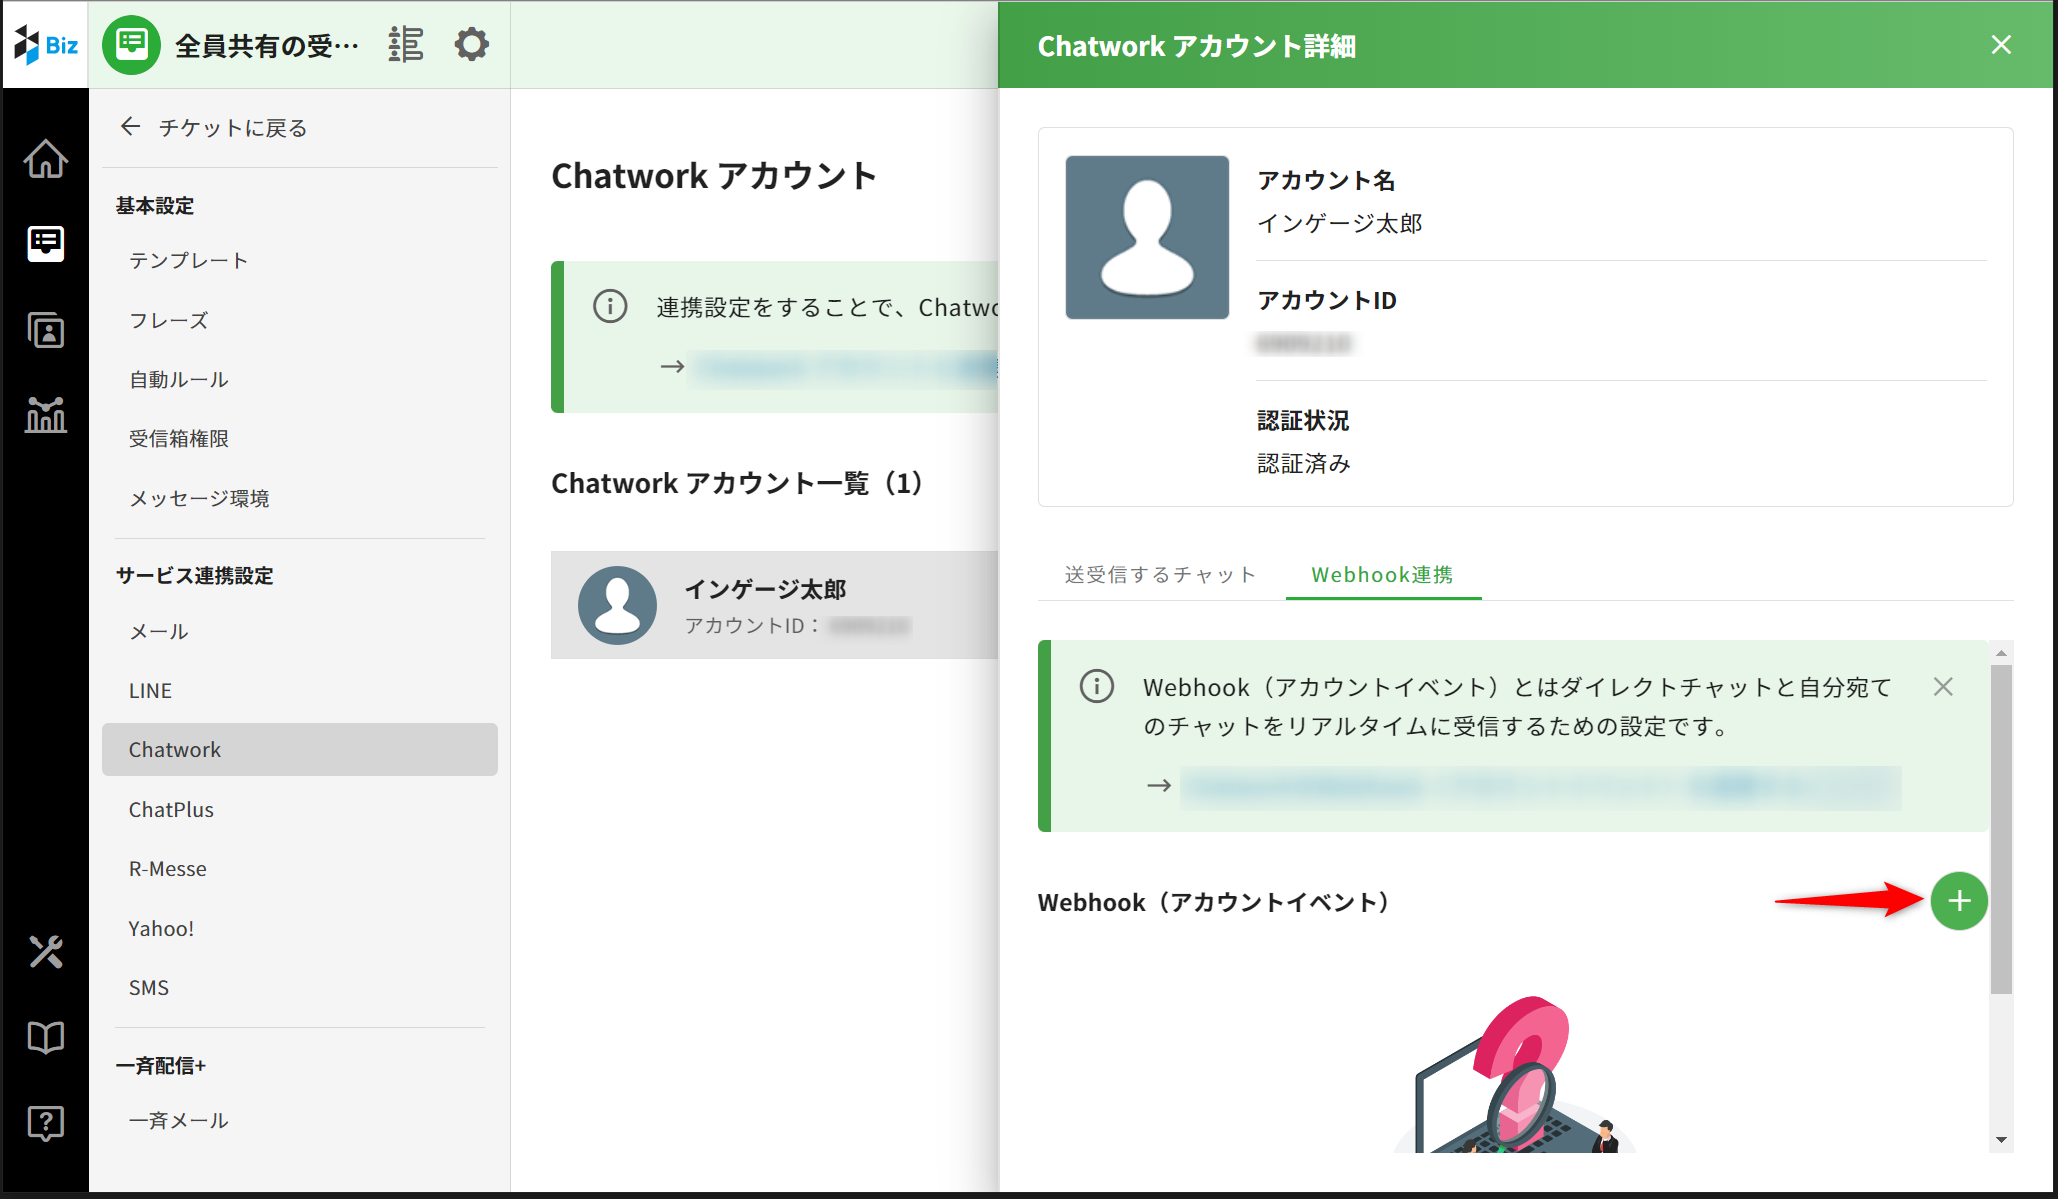This screenshot has width=2058, height=1199.
Task: Click the info icon in Webhook banner
Action: click(x=1097, y=686)
